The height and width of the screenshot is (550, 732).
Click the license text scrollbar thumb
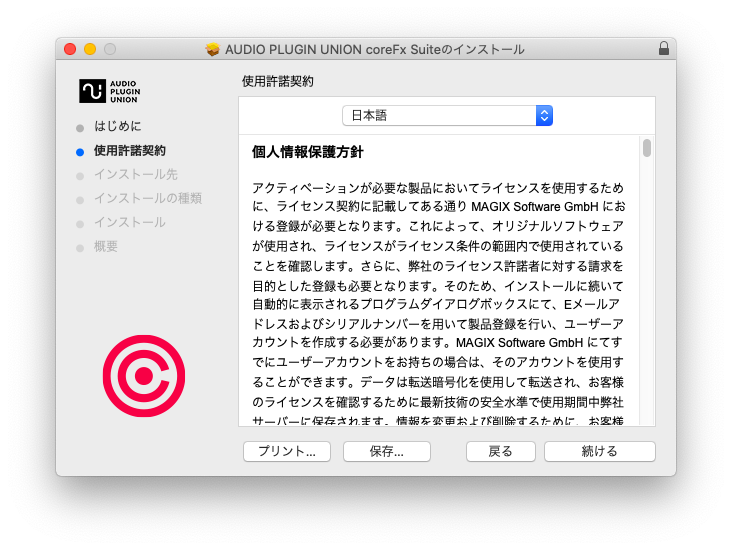coord(647,148)
